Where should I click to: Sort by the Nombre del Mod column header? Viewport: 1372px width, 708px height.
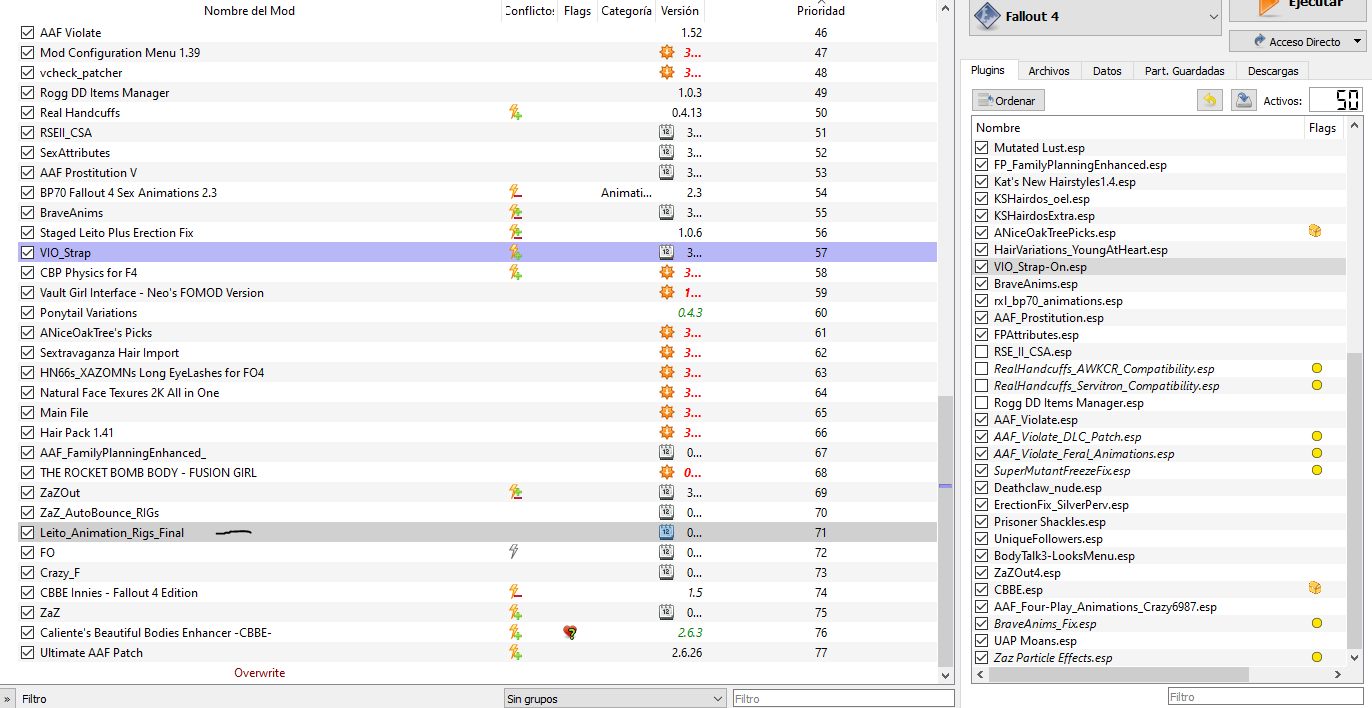pos(250,11)
